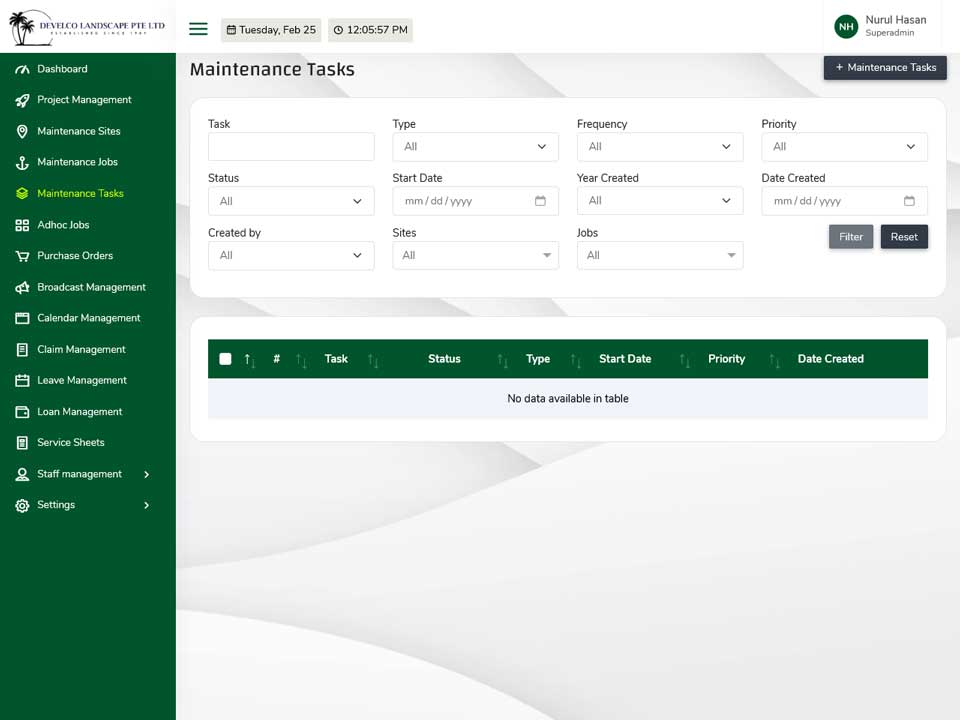This screenshot has height=720, width=960.
Task: Click the Task text input field
Action: tap(291, 147)
